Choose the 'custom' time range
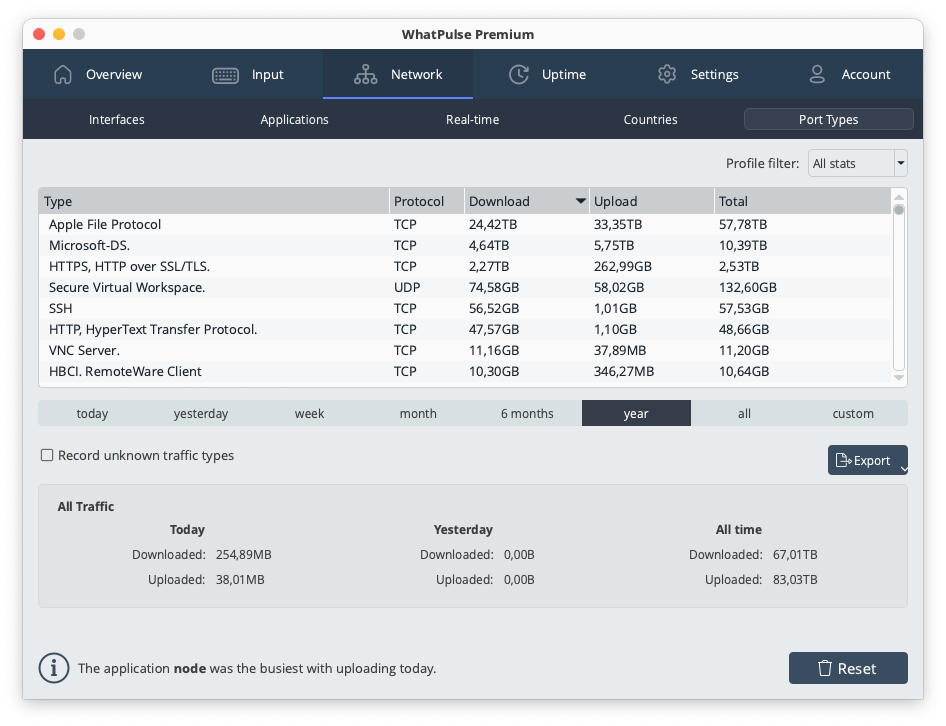946x726 pixels. click(x=853, y=414)
